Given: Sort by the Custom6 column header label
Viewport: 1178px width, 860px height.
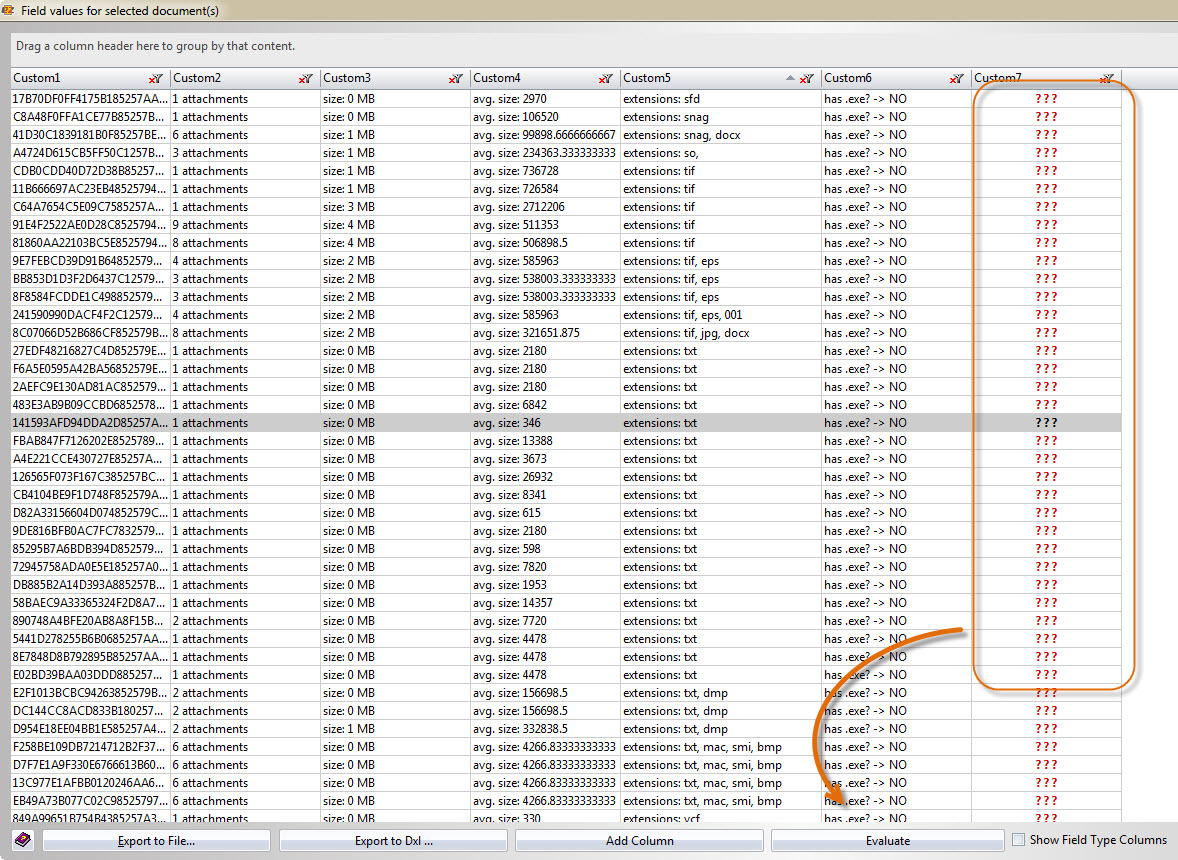Looking at the screenshot, I should 848,78.
